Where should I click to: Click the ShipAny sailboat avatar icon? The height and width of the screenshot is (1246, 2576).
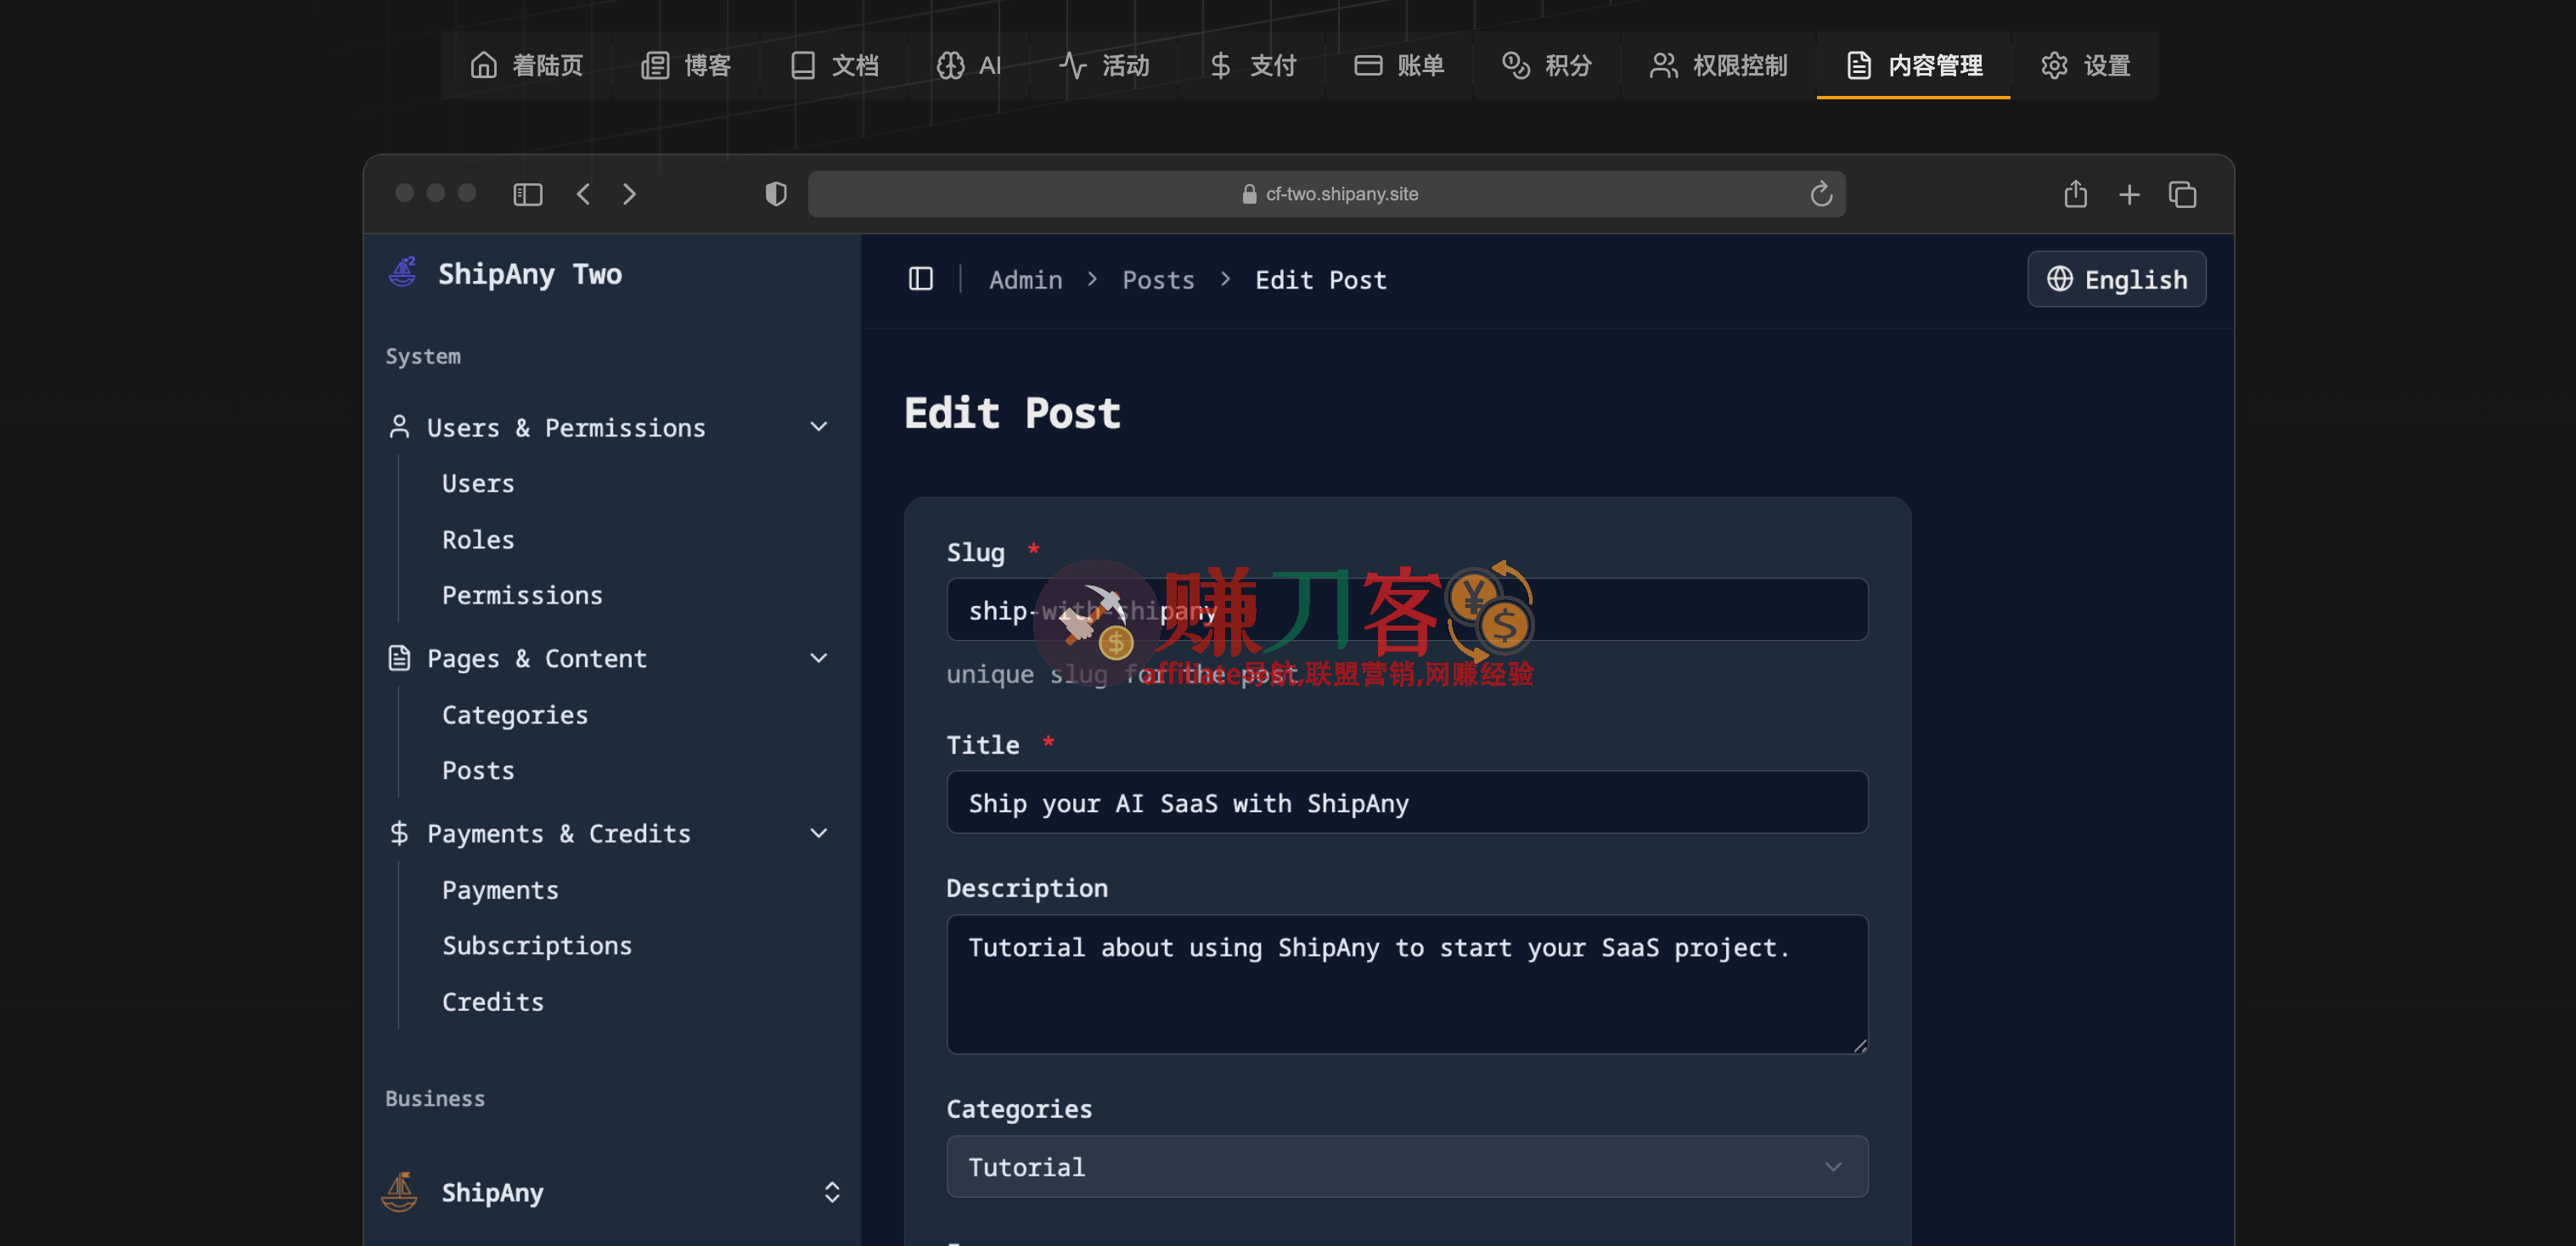[x=400, y=1192]
